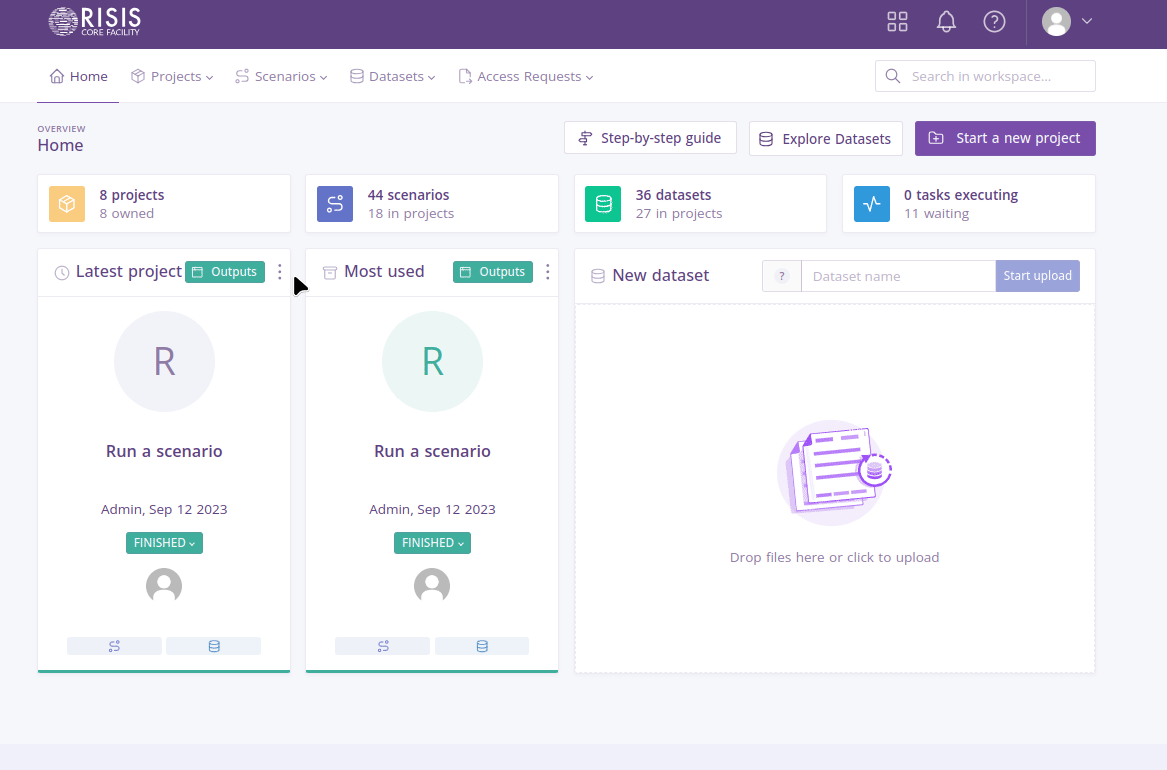Viewport: 1167px width, 770px height.
Task: Click the datasets icon under Most used card
Action: coord(482,646)
